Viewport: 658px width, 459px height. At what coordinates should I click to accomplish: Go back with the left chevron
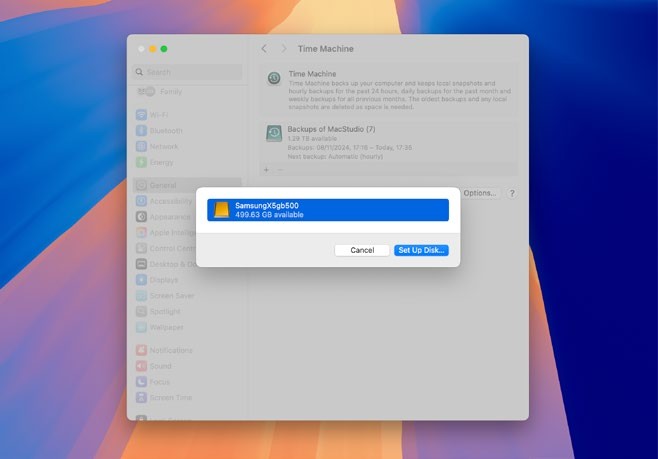264,49
